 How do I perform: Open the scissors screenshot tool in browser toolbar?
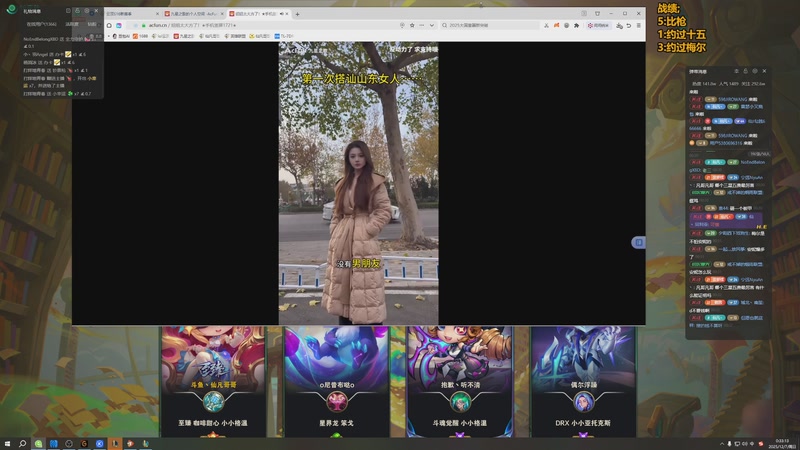pyautogui.click(x=546, y=25)
